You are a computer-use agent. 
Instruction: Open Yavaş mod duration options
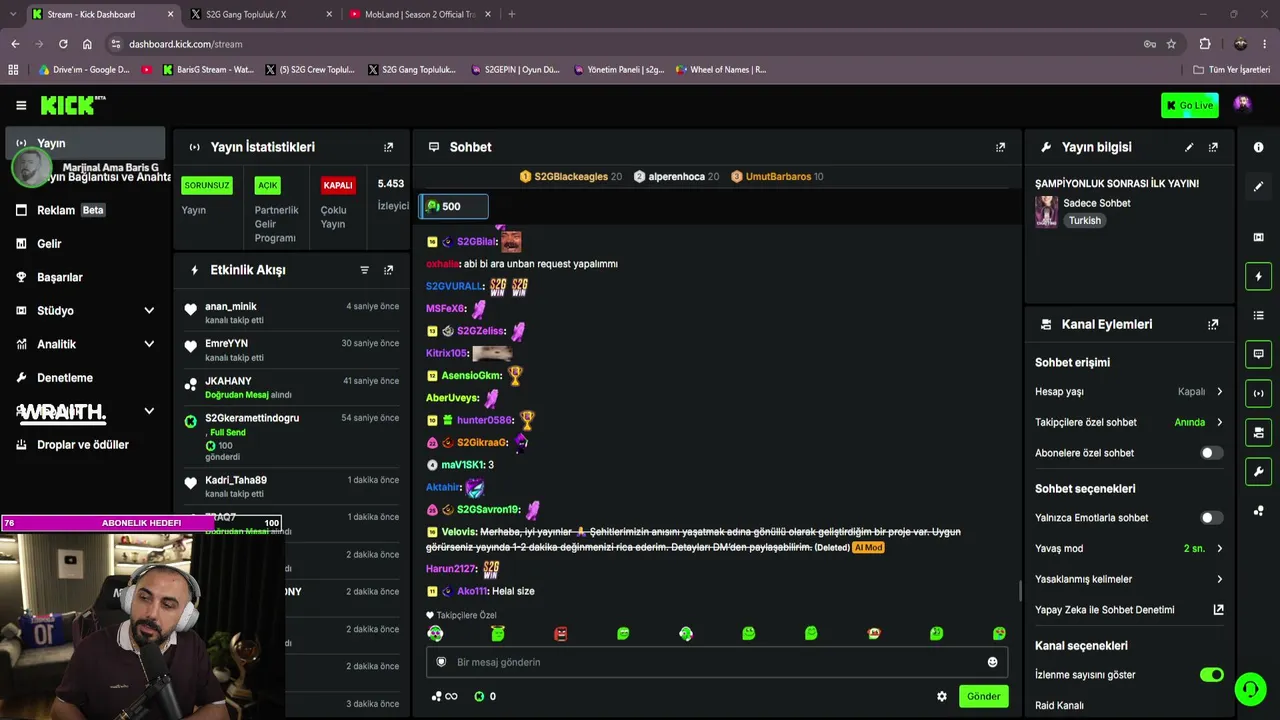point(1129,548)
